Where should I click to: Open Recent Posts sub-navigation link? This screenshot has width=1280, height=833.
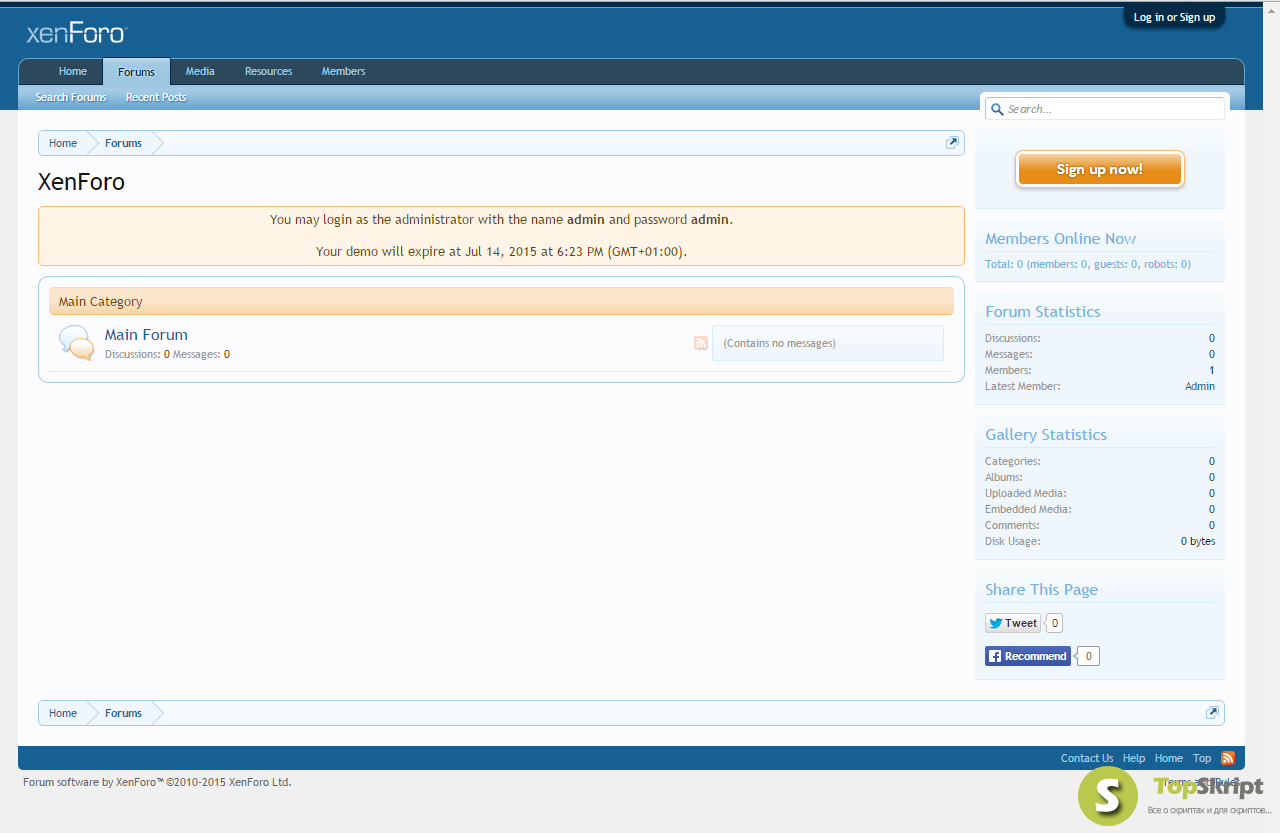pos(156,97)
